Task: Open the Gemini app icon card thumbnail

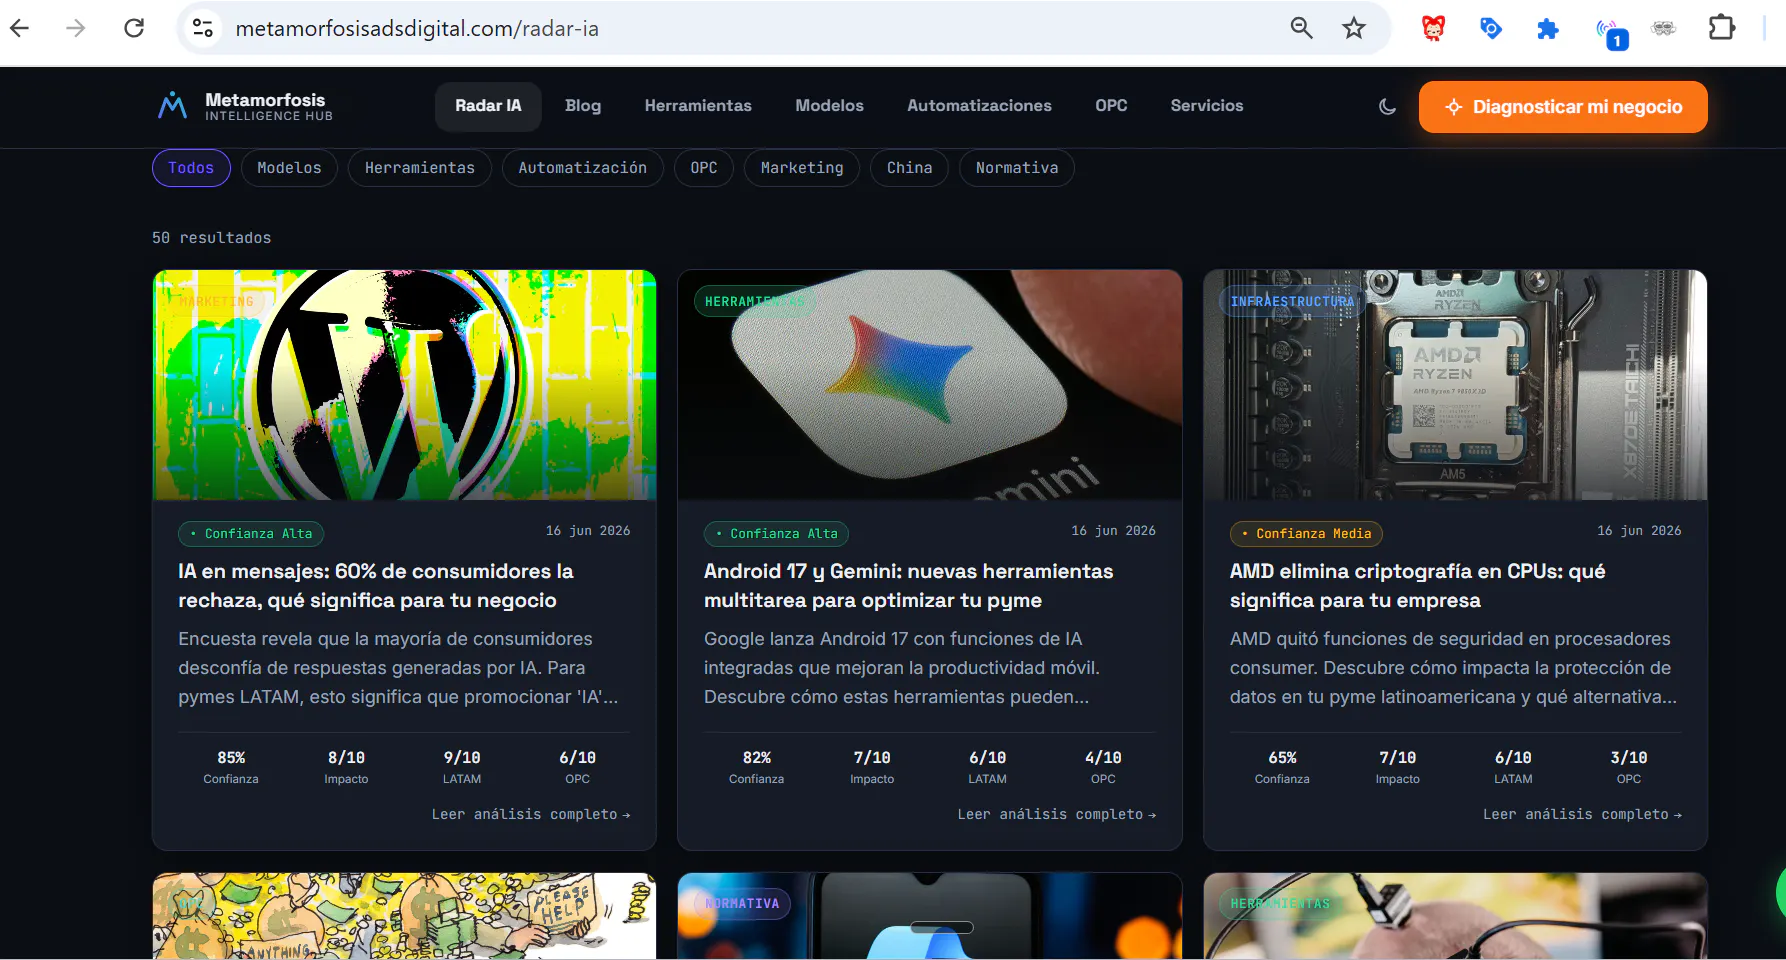Action: pos(930,385)
